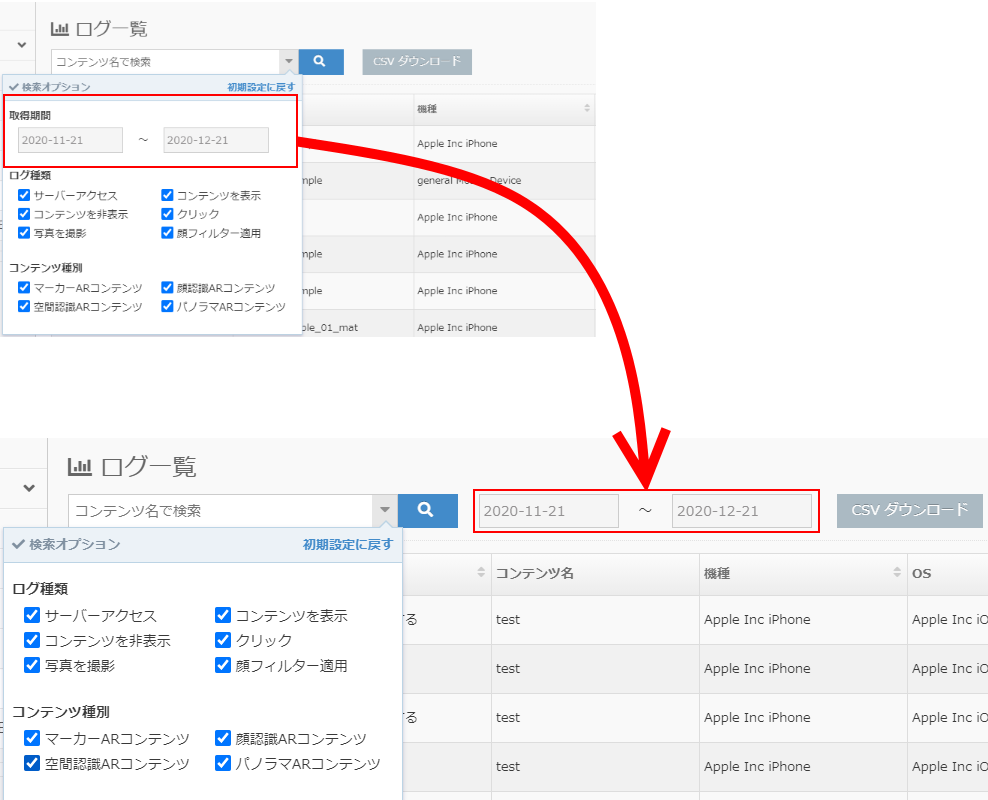Toggle パノラマARコンテンツ checkbox in upper panel
This screenshot has height=800, width=988.
167,306
